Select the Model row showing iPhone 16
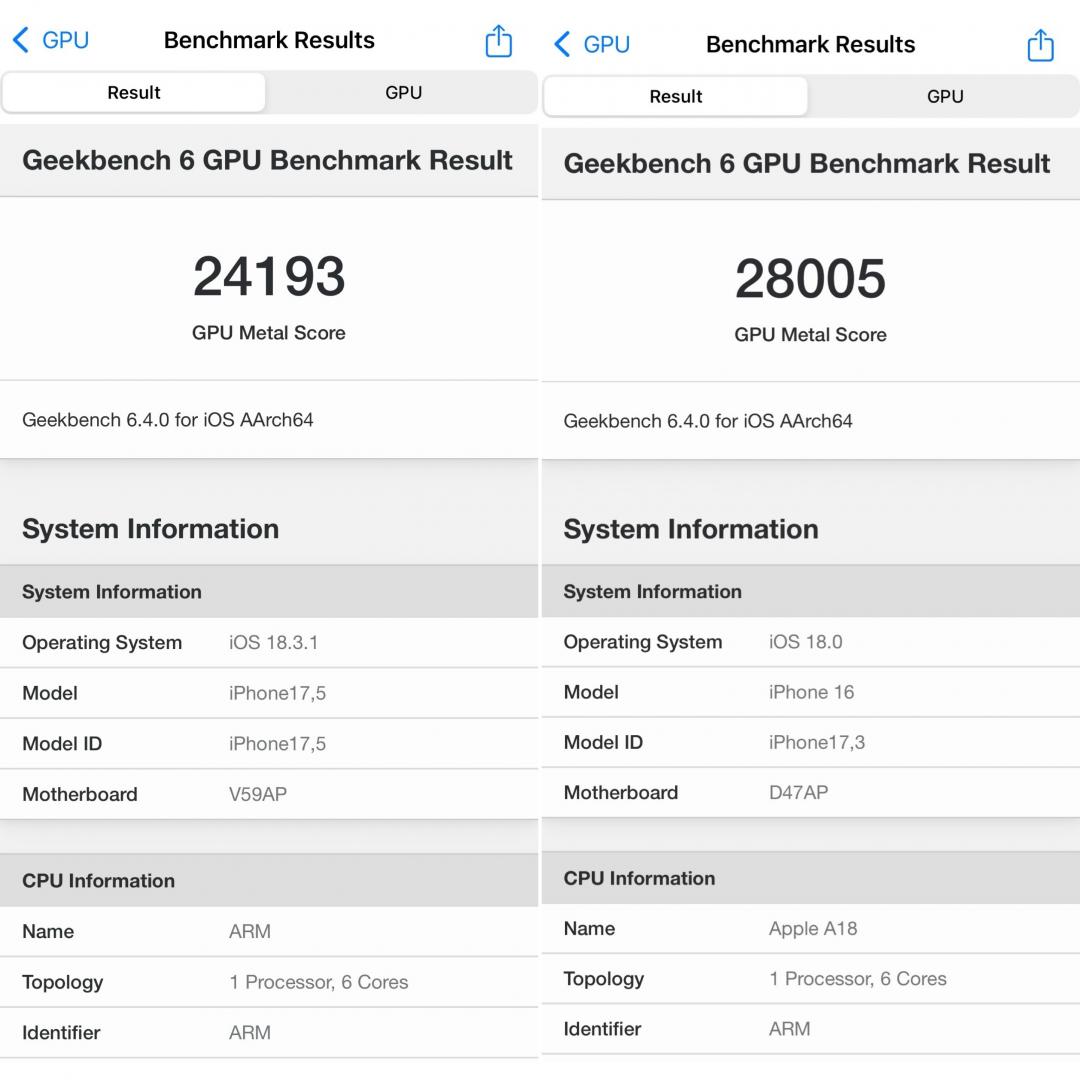The image size is (1080, 1080). point(810,692)
